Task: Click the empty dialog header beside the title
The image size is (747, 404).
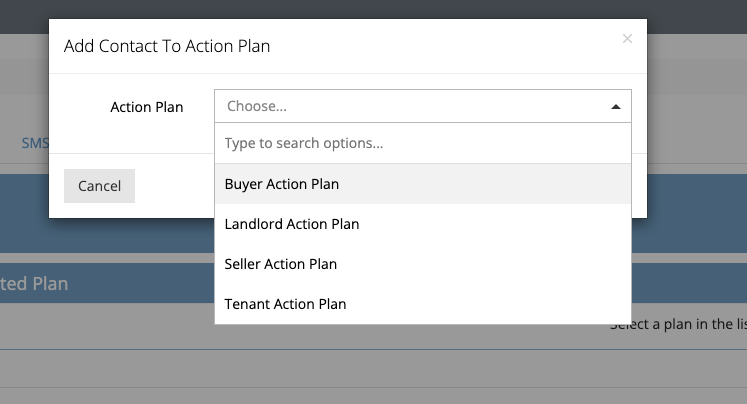Action: [450, 46]
